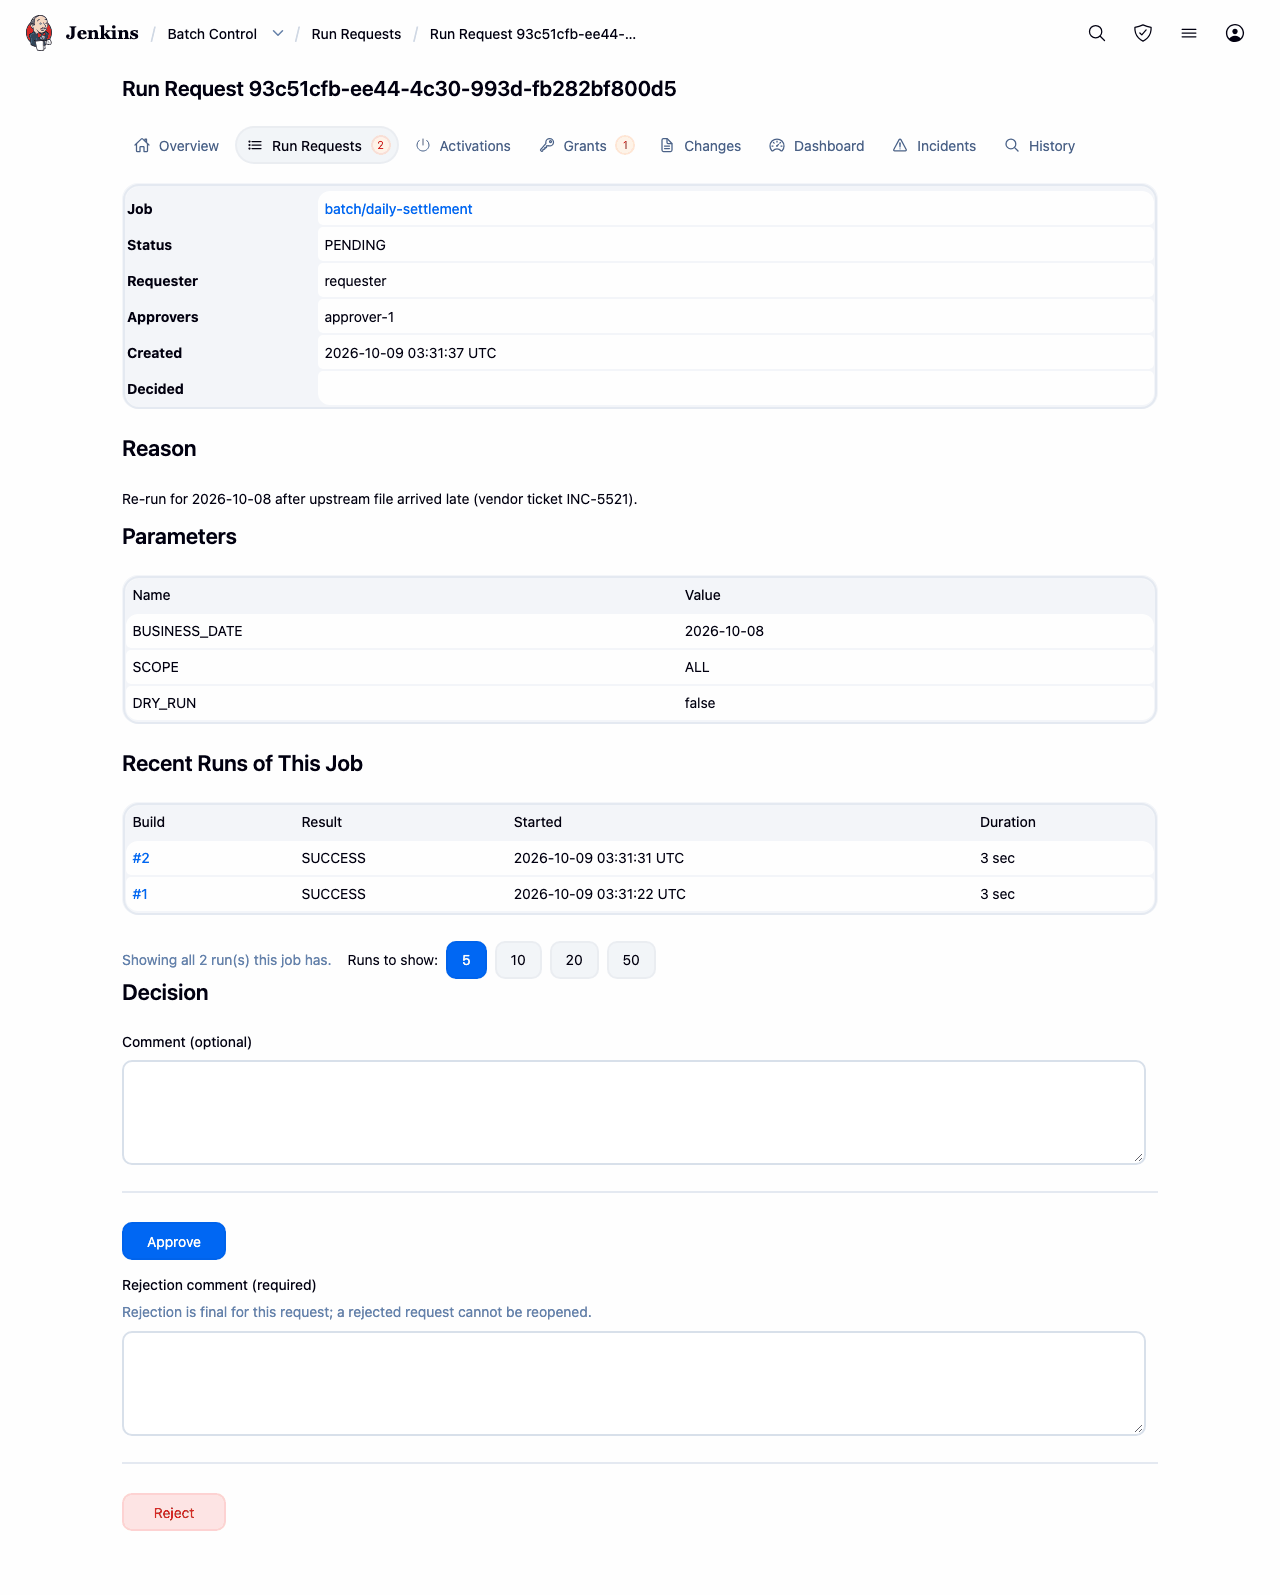Image resolution: width=1280 pixels, height=1595 pixels.
Task: Switch to the Incidents tab
Action: point(934,146)
